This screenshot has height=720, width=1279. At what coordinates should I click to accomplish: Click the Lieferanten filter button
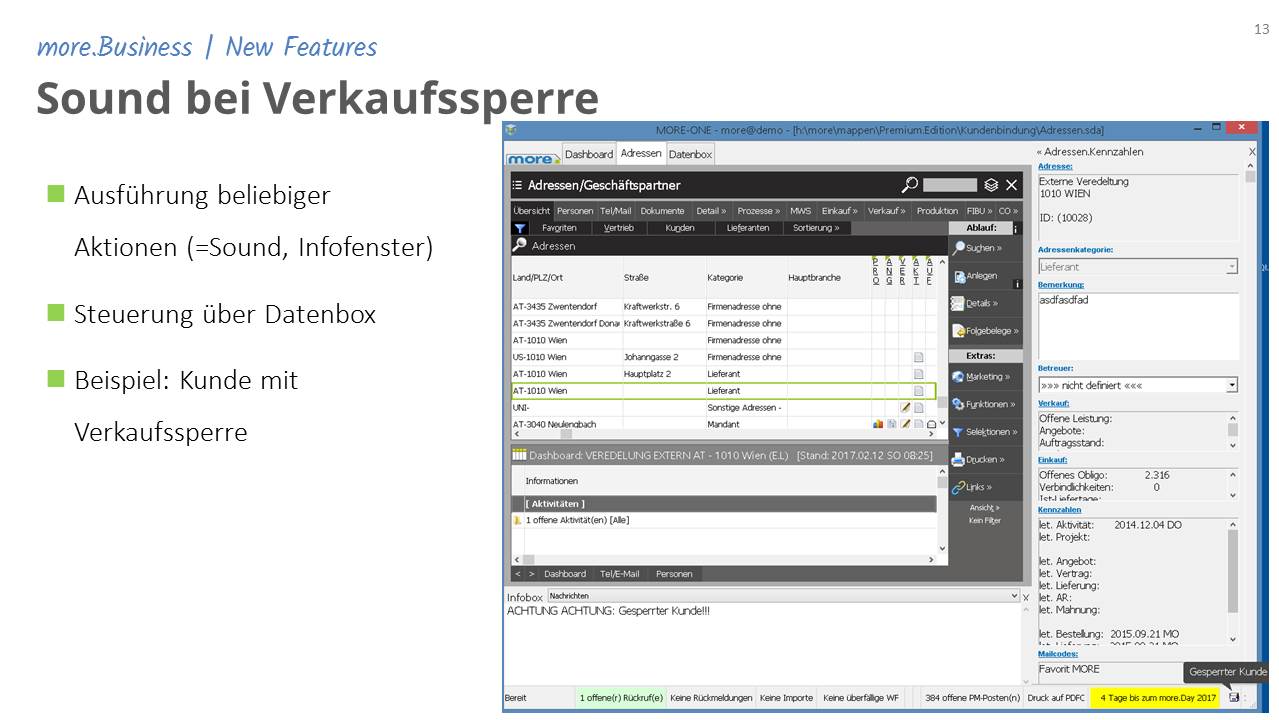pos(748,228)
